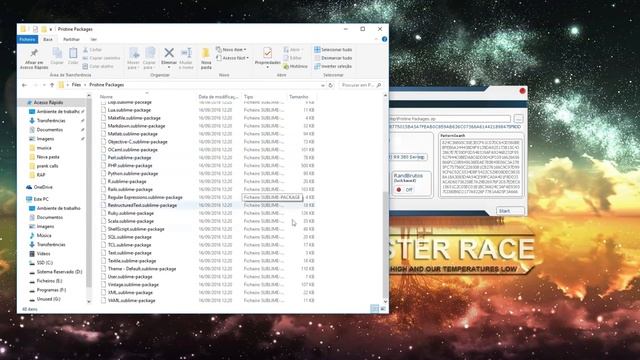Switch to the Base tab
The width and height of the screenshot is (640, 360).
point(48,39)
